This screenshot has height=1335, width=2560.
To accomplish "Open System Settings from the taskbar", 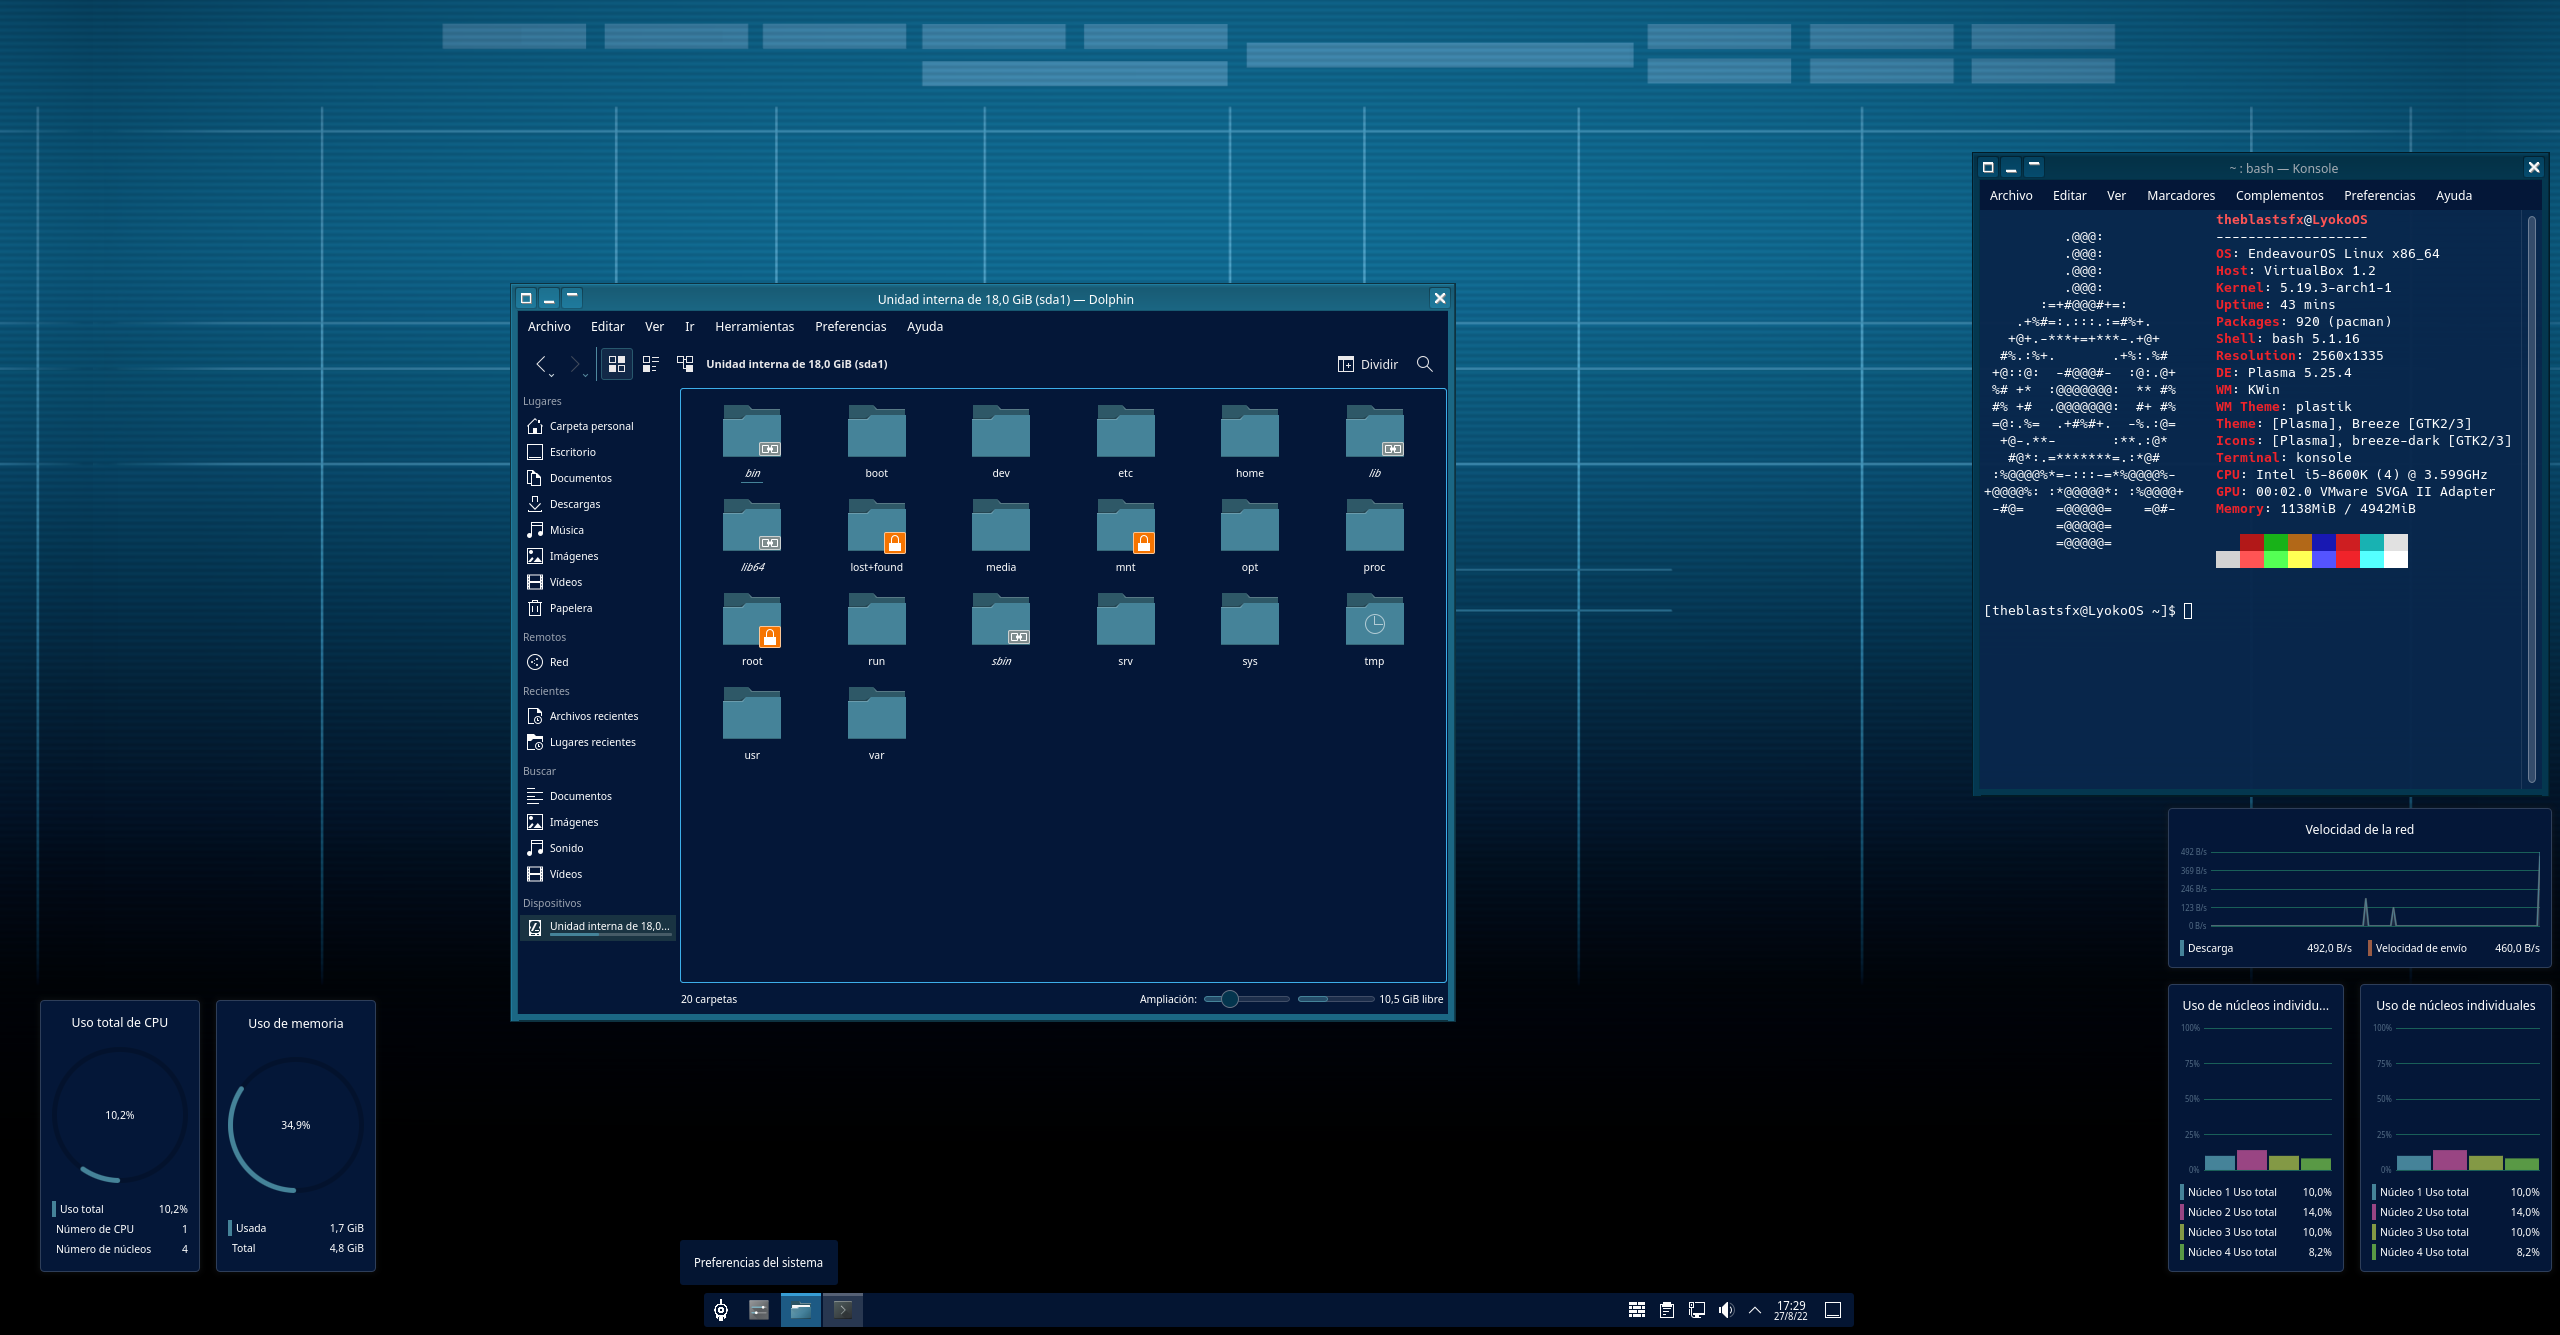I will point(759,1310).
